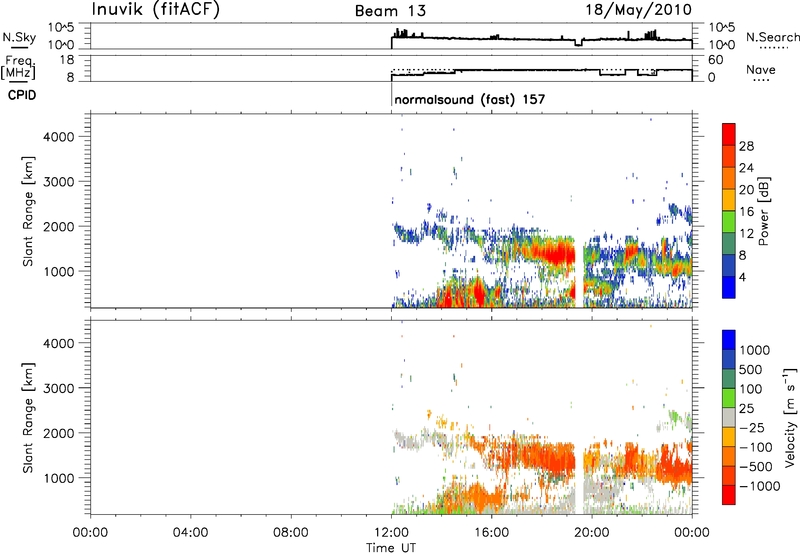Screen dimensions: 800x554
Task: Select the "Time UT" axis title
Action: click(391, 548)
